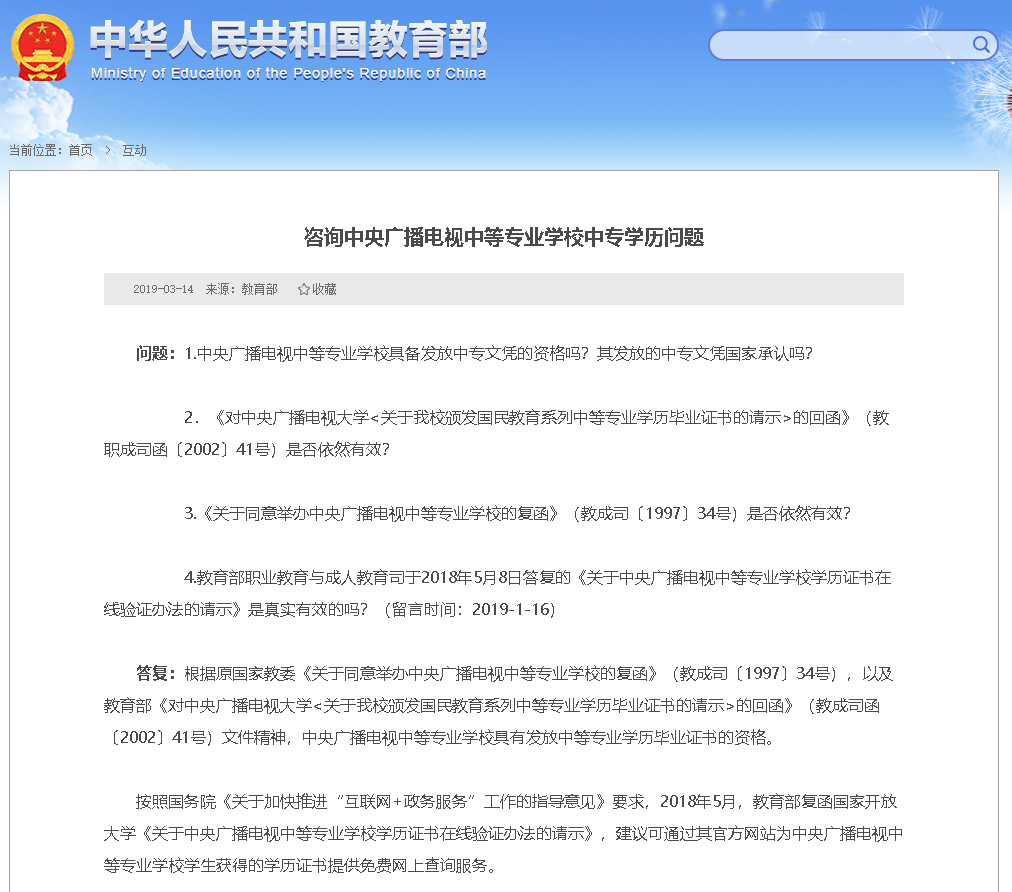Open the 互动 breadcrumb link
The height and width of the screenshot is (892, 1012).
pos(134,150)
